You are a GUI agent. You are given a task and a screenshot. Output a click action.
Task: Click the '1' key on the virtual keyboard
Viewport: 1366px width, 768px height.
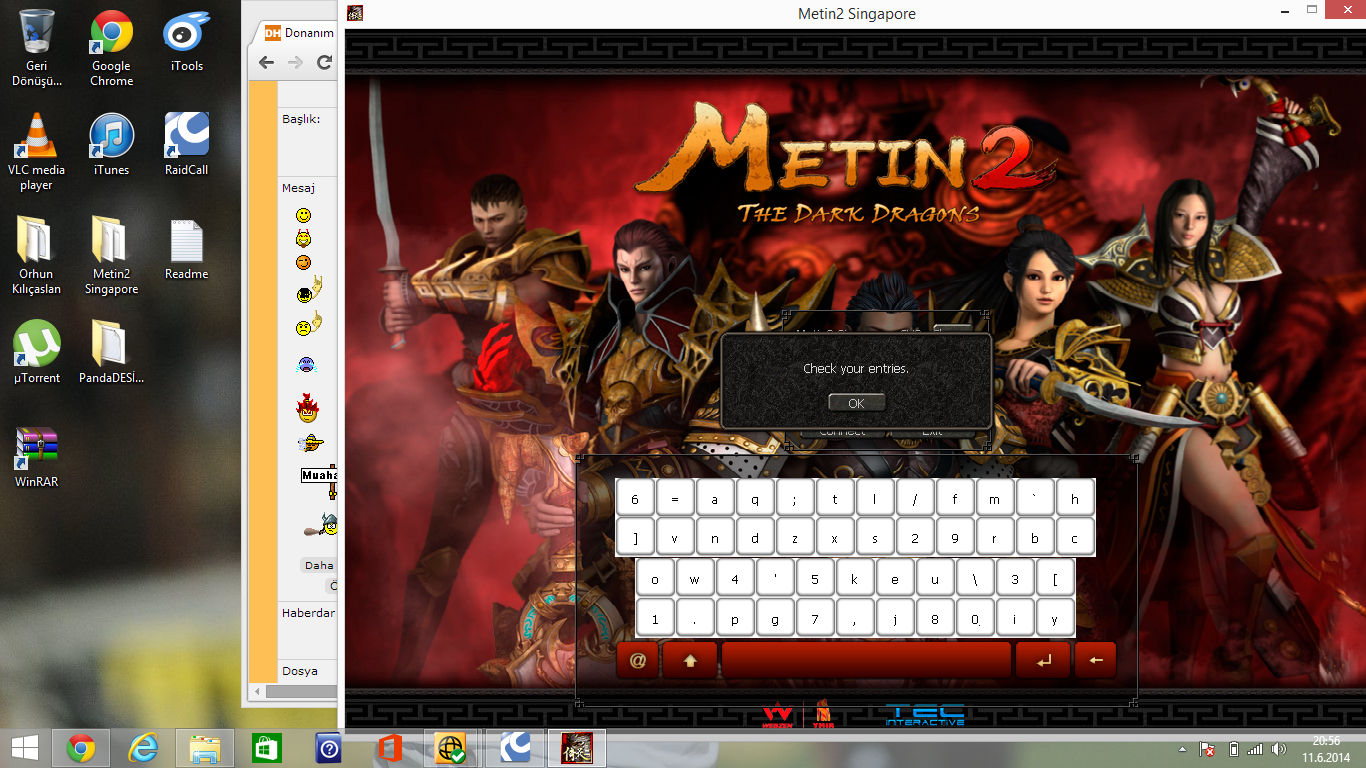coord(655,619)
